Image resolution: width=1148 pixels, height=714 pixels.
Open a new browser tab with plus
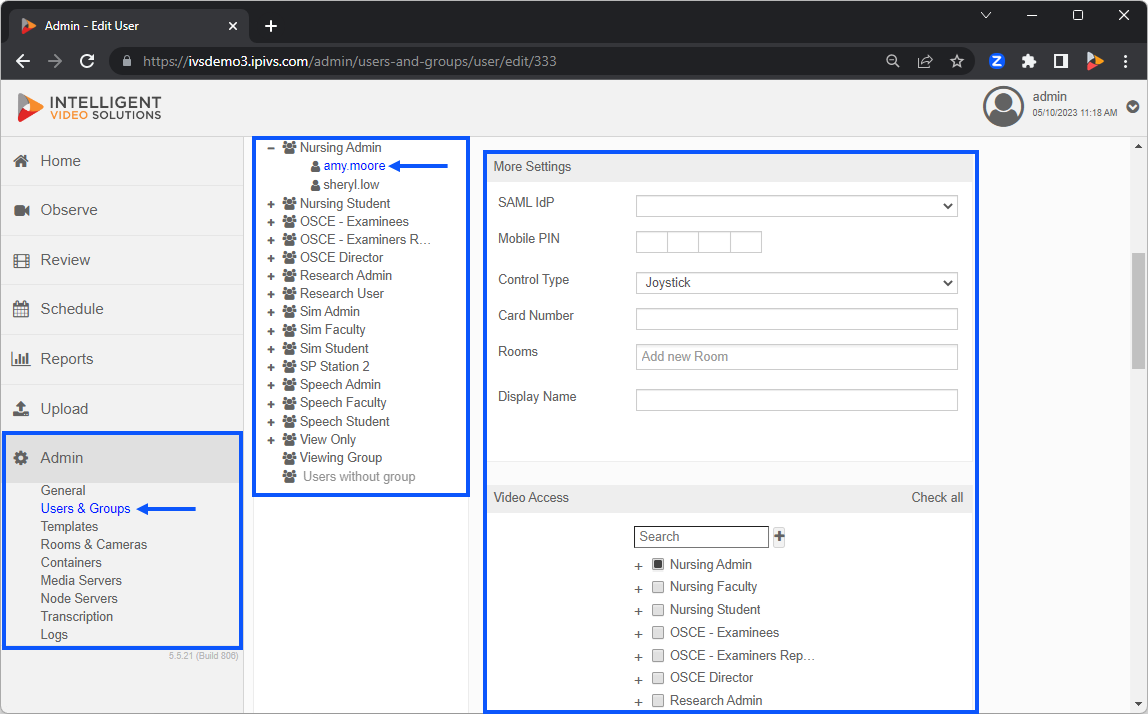coord(271,26)
